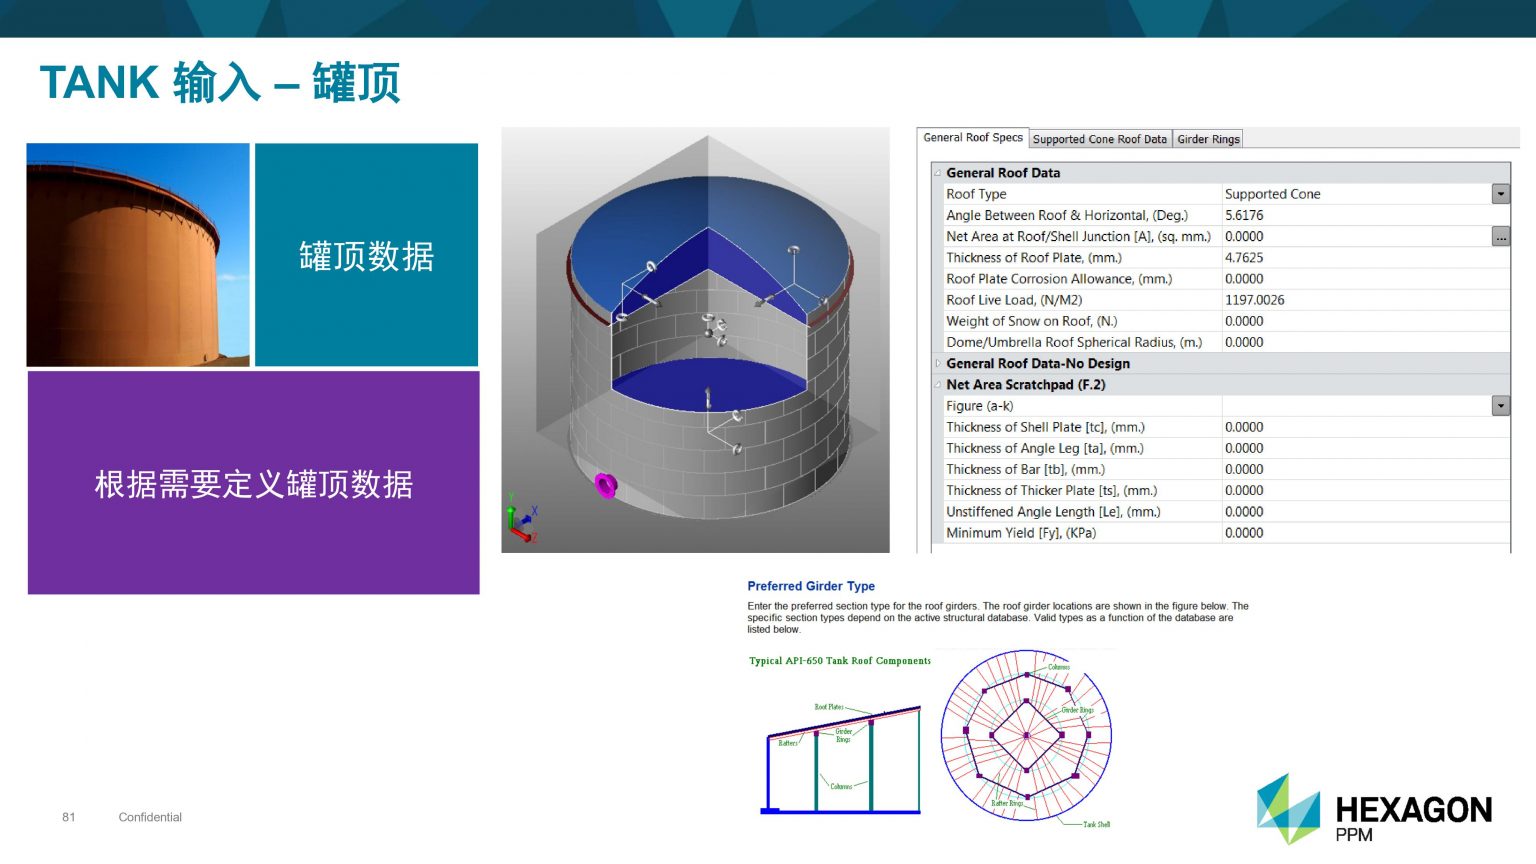Collapse the Net Area Scratchpad (F.2) section
This screenshot has width=1536, height=864.
click(x=937, y=385)
